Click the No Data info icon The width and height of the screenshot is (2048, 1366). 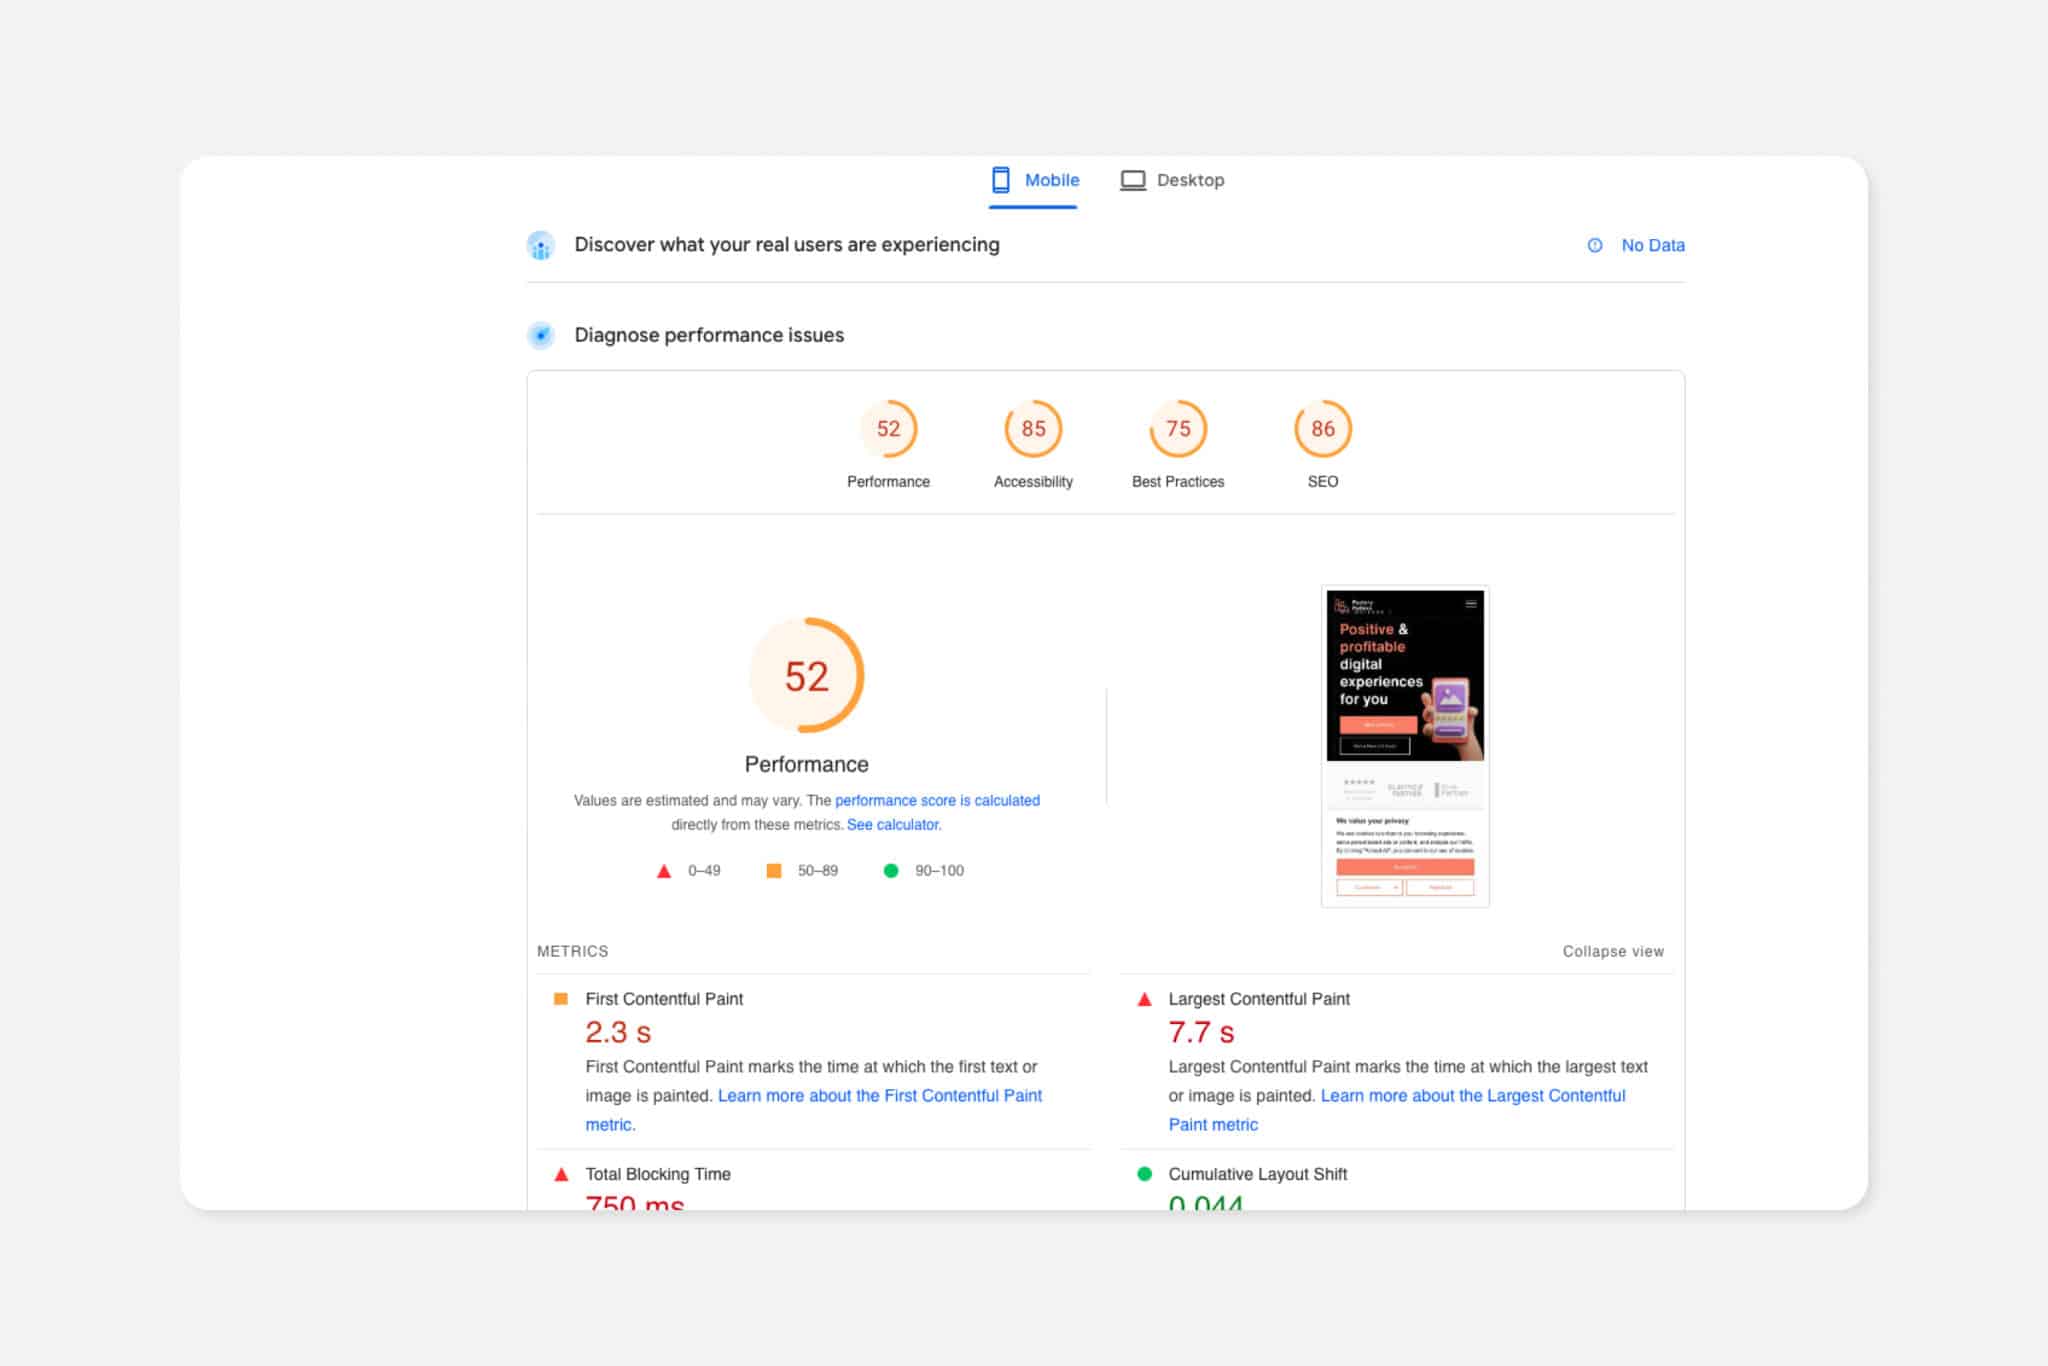1595,245
